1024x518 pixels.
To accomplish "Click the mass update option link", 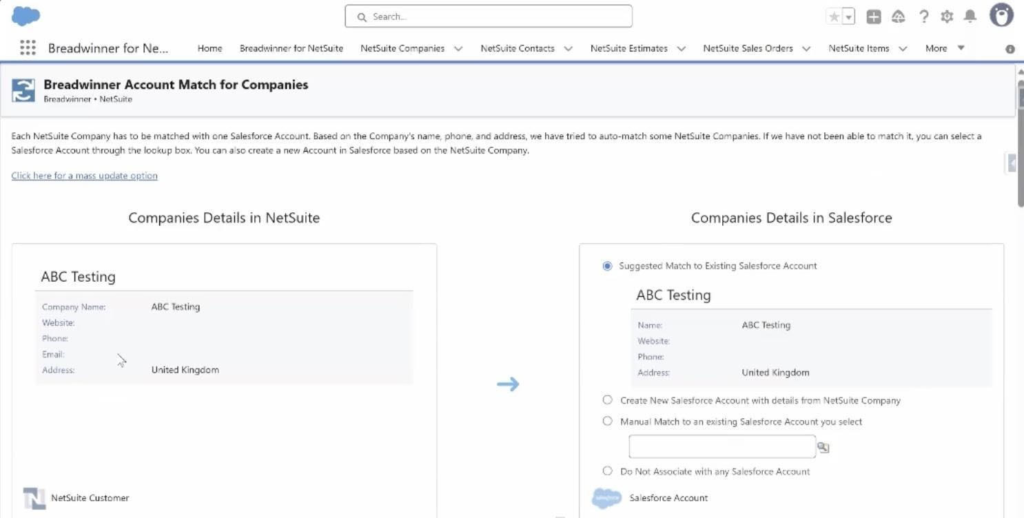I will tap(84, 176).
